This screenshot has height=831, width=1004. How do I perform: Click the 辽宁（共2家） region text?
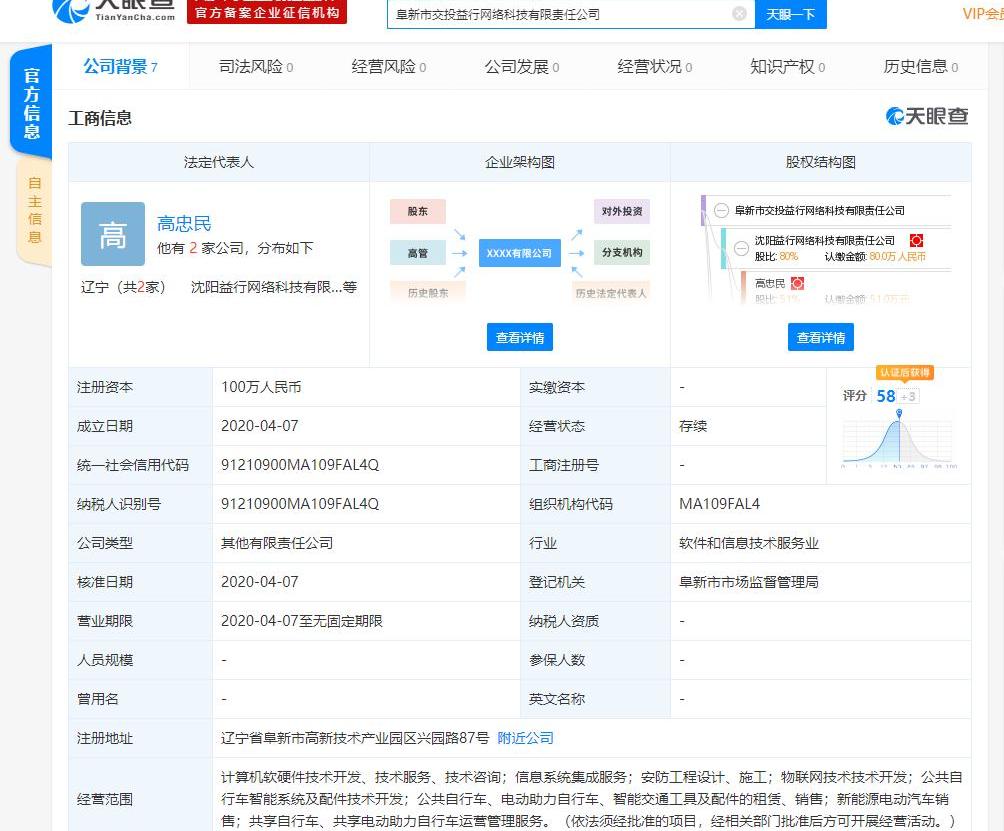[x=123, y=287]
